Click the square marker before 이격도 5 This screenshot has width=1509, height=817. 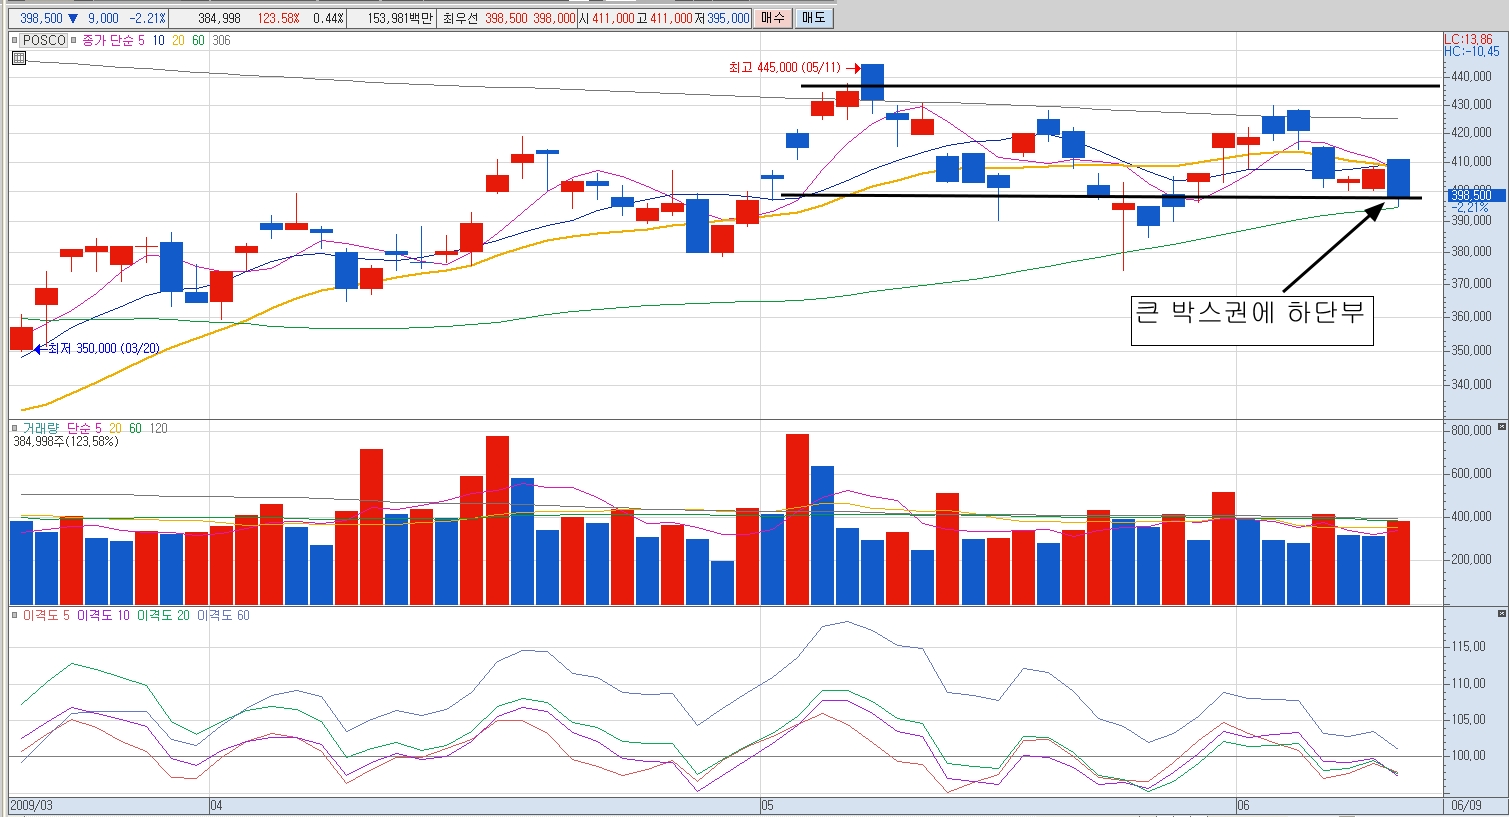(x=14, y=616)
